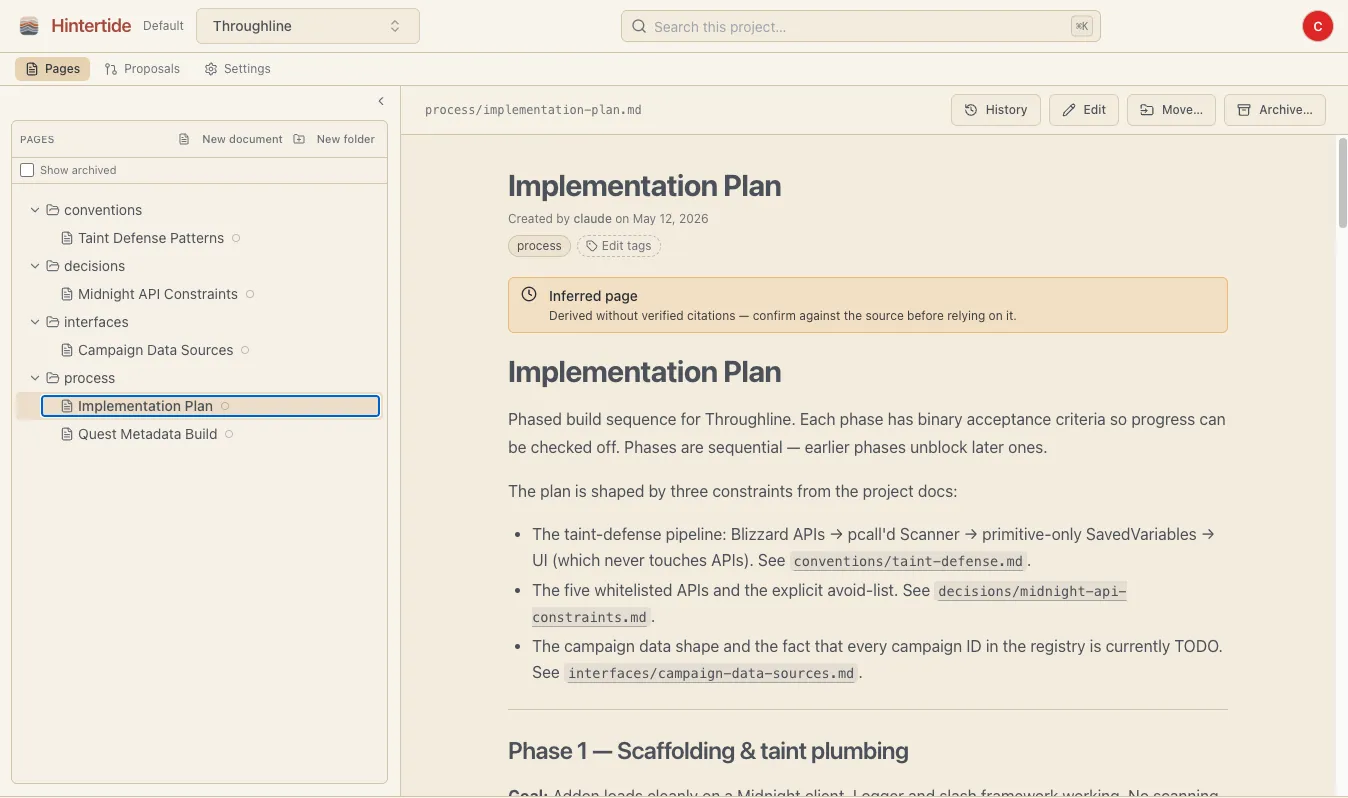Viewport: 1348px width, 798px height.
Task: Click the author name claude
Action: (592, 218)
